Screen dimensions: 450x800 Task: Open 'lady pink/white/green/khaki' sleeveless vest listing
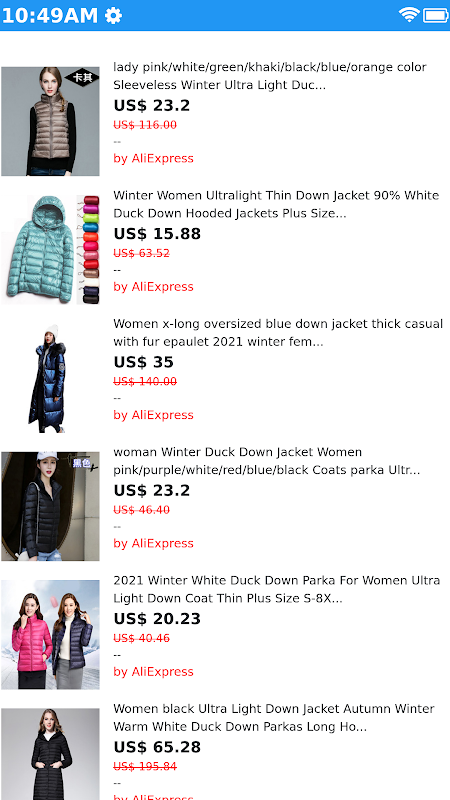pos(270,76)
